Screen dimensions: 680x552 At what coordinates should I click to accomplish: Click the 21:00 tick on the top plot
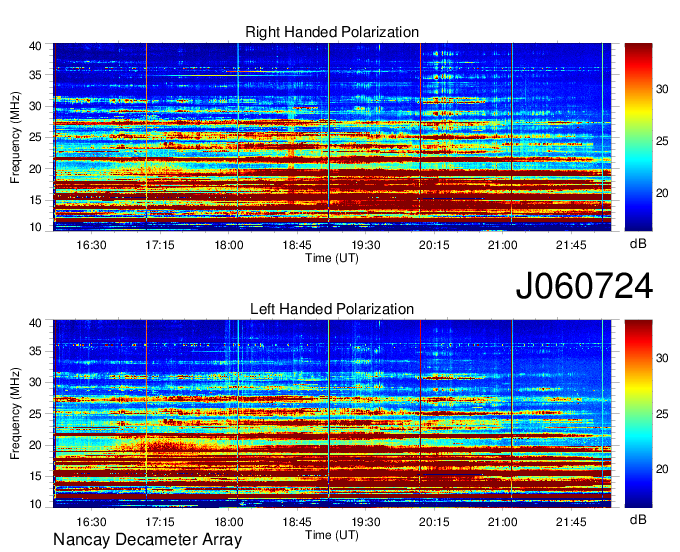(503, 245)
